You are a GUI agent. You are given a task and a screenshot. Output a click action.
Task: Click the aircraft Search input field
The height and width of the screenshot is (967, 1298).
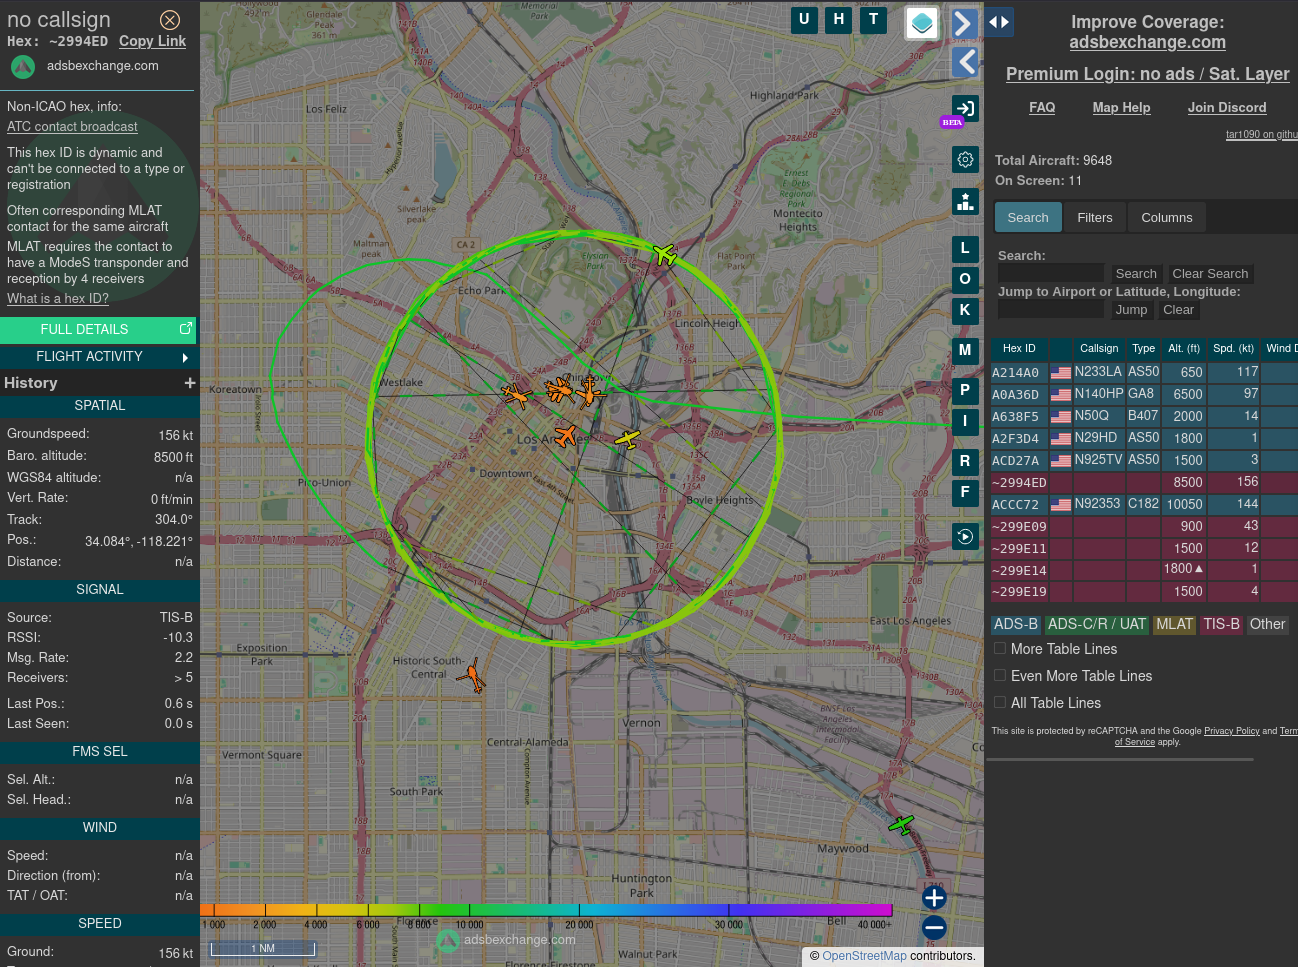(1051, 273)
